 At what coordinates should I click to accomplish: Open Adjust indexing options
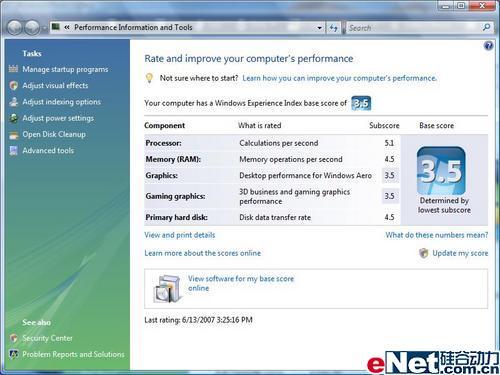click(62, 102)
